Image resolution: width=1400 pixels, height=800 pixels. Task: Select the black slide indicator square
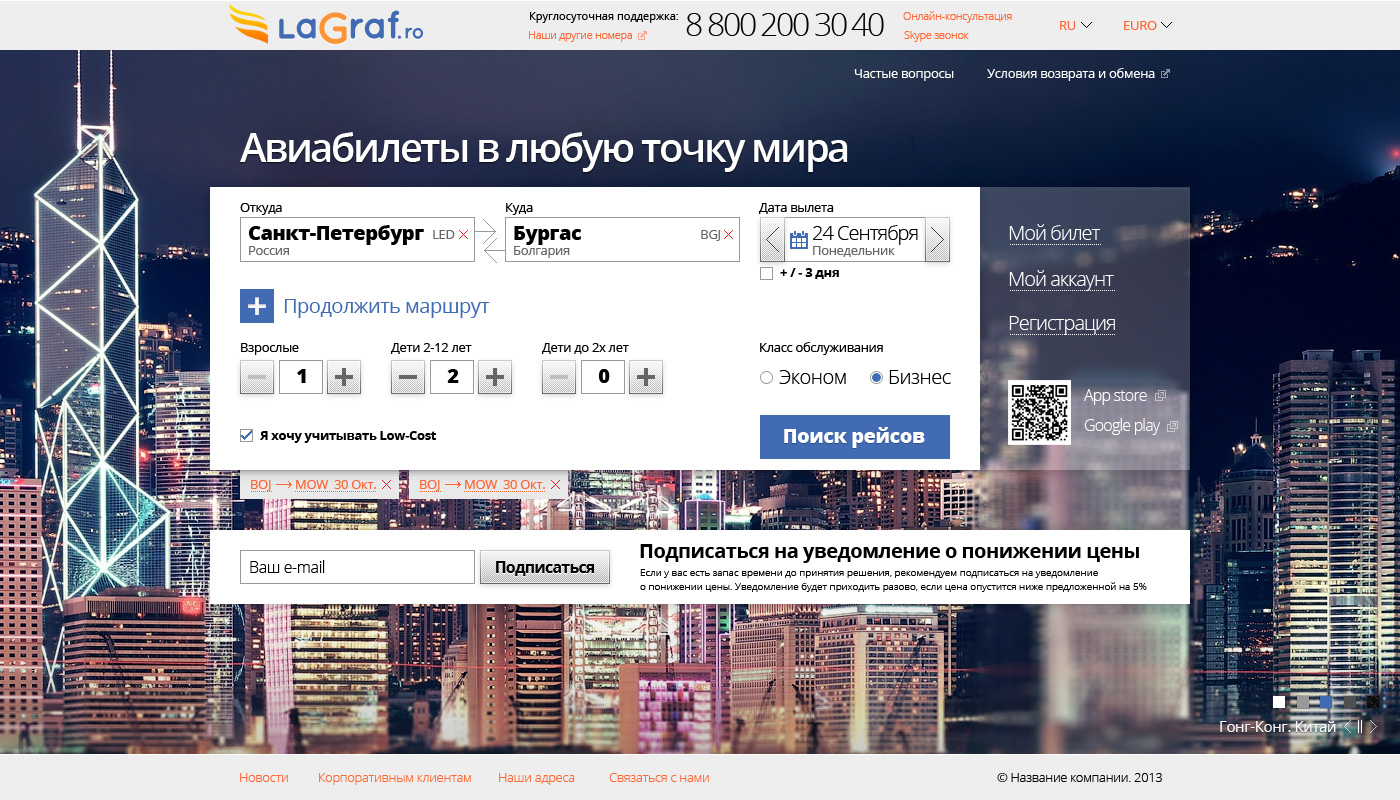pyautogui.click(x=1373, y=702)
